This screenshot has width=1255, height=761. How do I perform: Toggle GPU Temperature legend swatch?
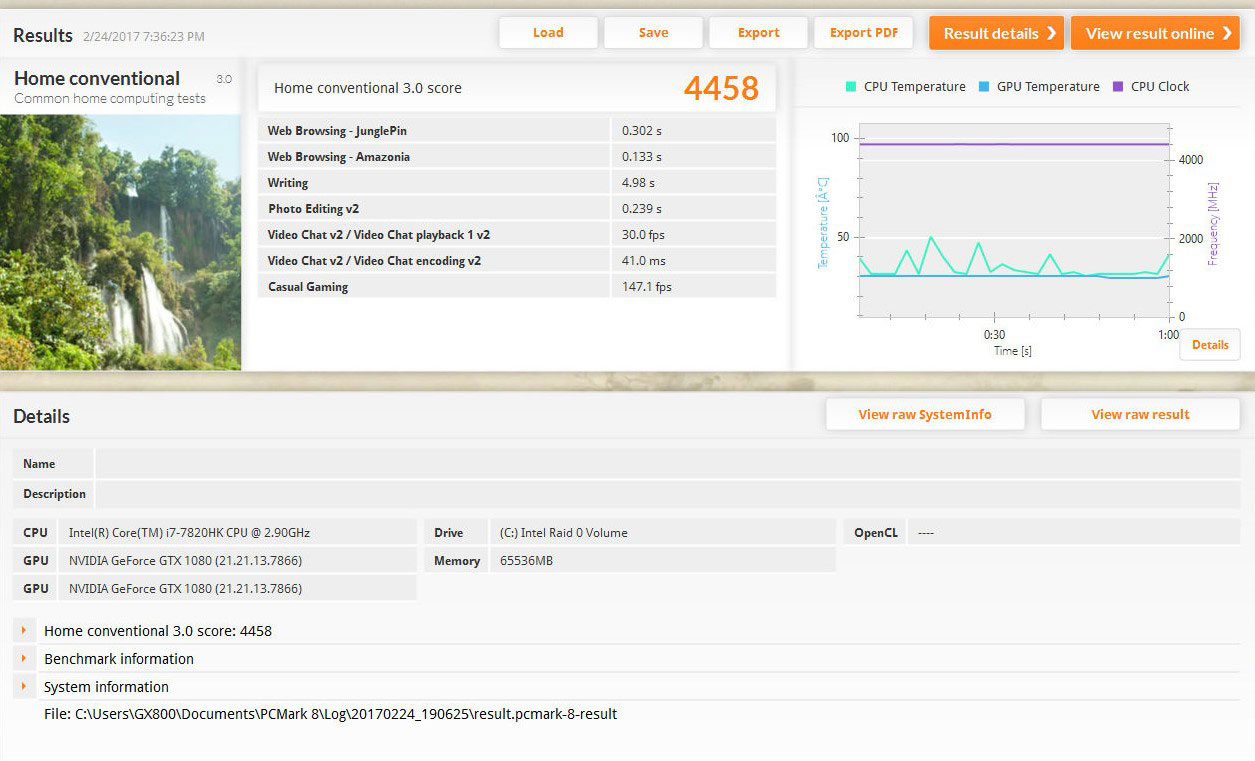click(x=984, y=87)
